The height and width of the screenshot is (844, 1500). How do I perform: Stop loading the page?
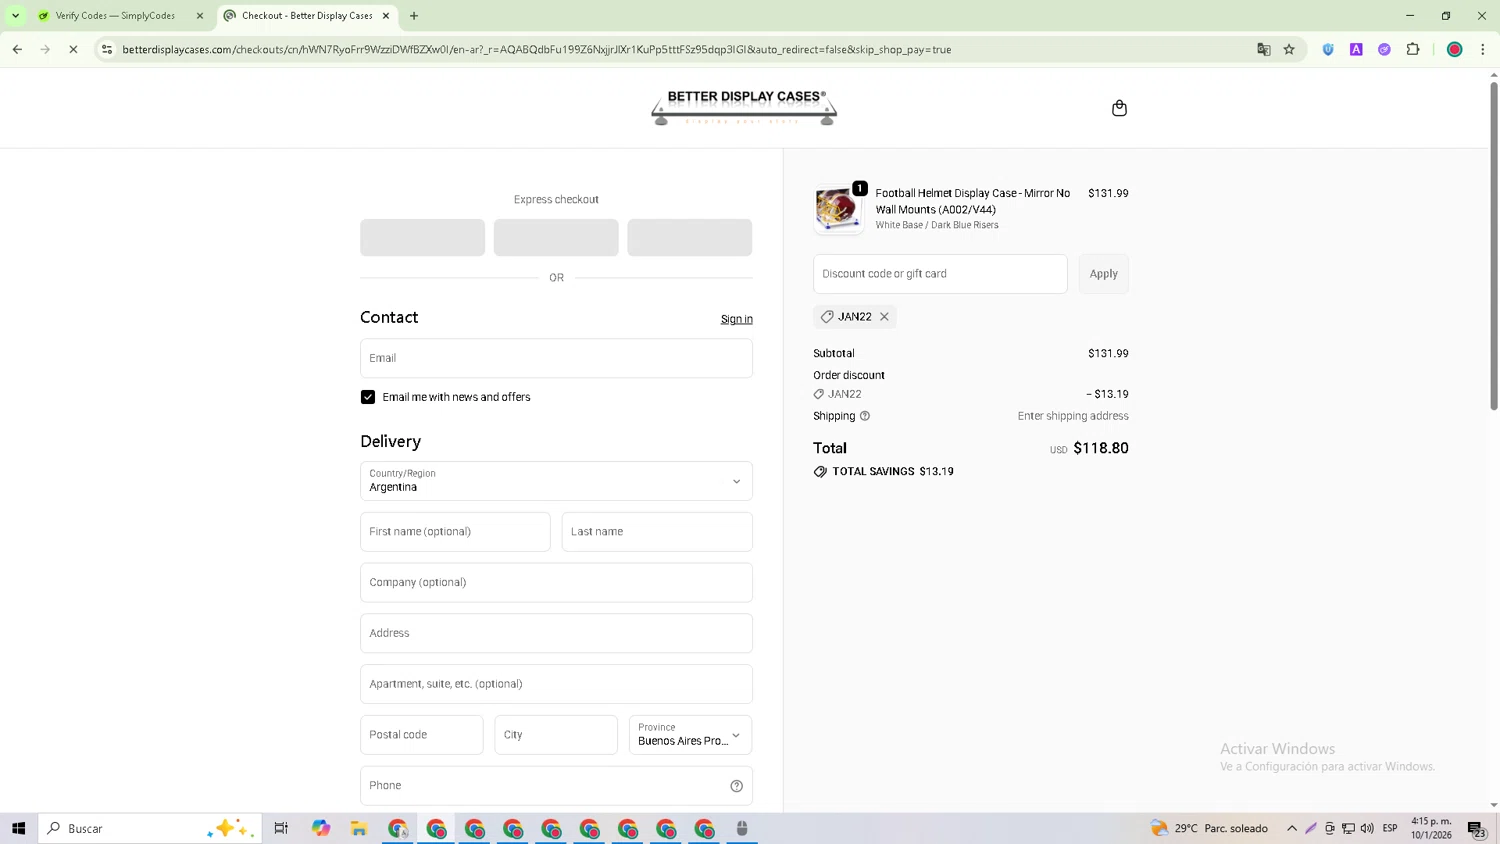pyautogui.click(x=73, y=49)
